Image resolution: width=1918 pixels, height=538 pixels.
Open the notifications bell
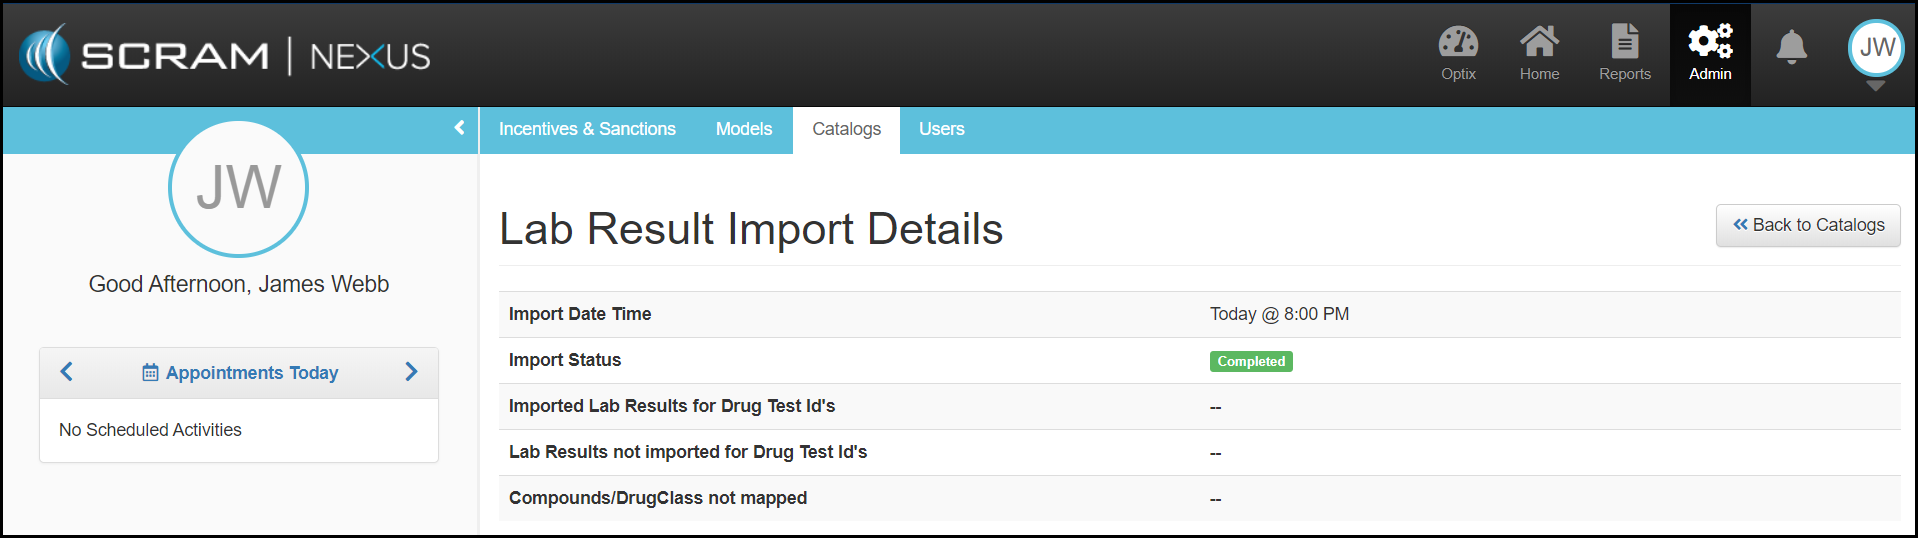point(1791,47)
